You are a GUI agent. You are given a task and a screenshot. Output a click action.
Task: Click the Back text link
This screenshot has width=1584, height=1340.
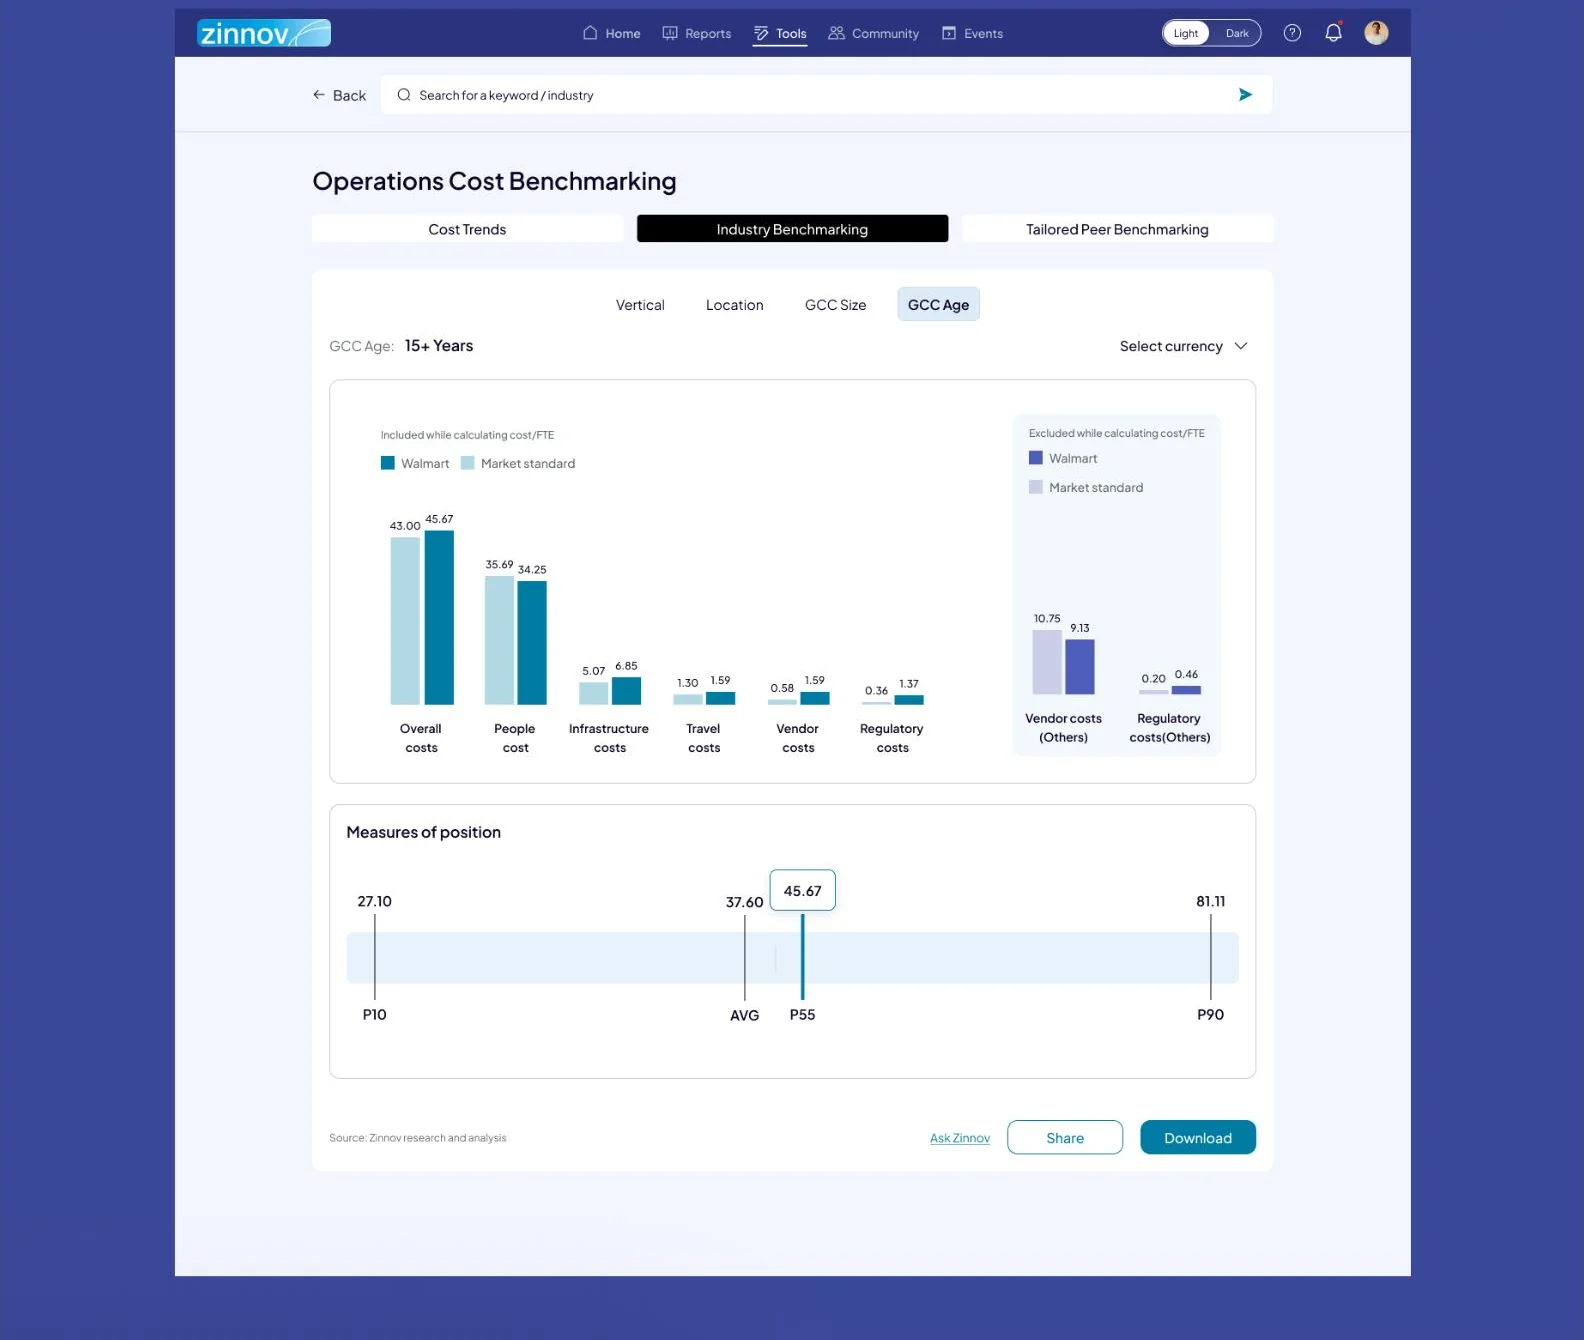tap(349, 95)
